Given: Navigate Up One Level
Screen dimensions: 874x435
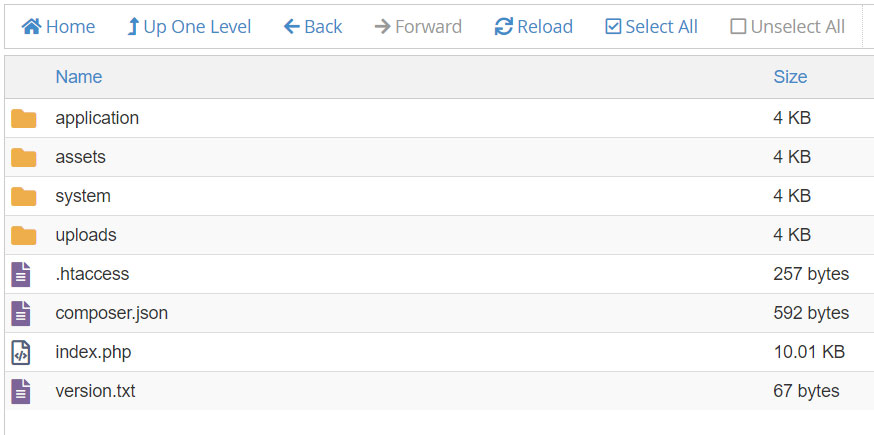Looking at the screenshot, I should 189,27.
